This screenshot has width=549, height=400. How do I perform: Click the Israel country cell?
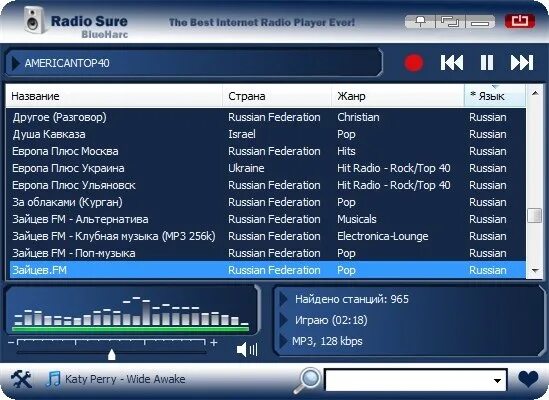242,134
